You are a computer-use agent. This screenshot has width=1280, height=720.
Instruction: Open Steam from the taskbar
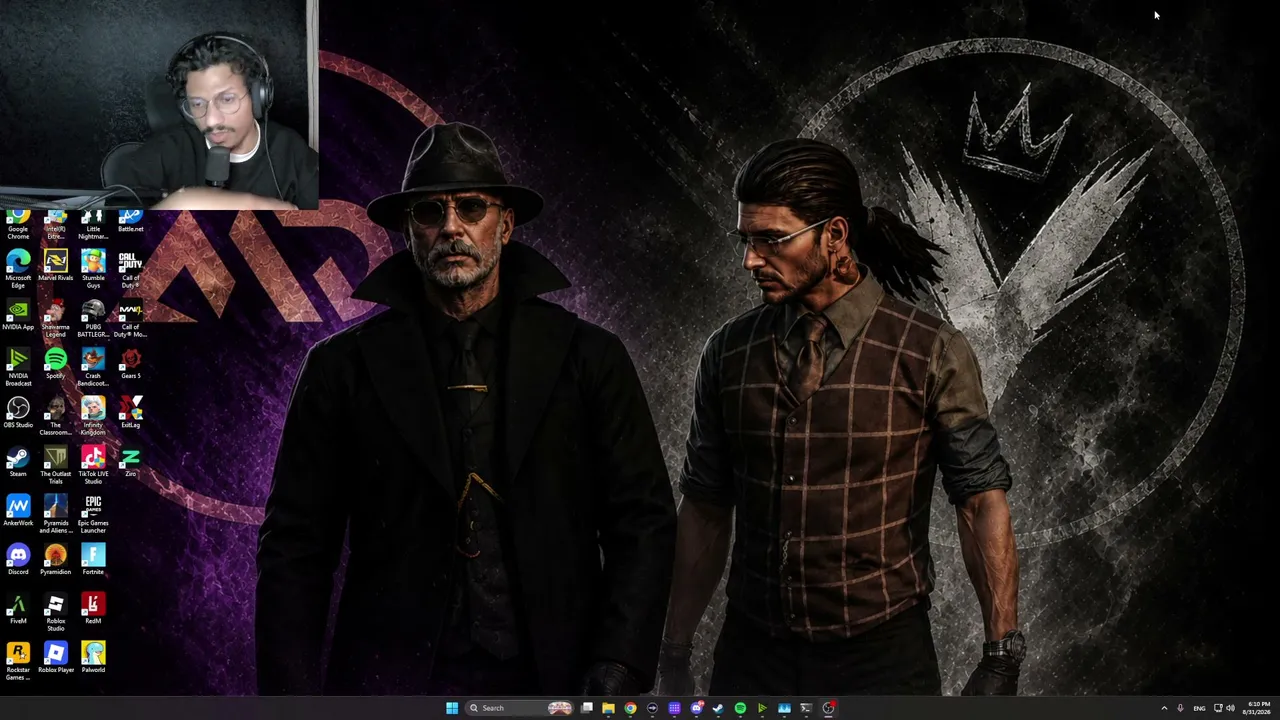click(718, 708)
